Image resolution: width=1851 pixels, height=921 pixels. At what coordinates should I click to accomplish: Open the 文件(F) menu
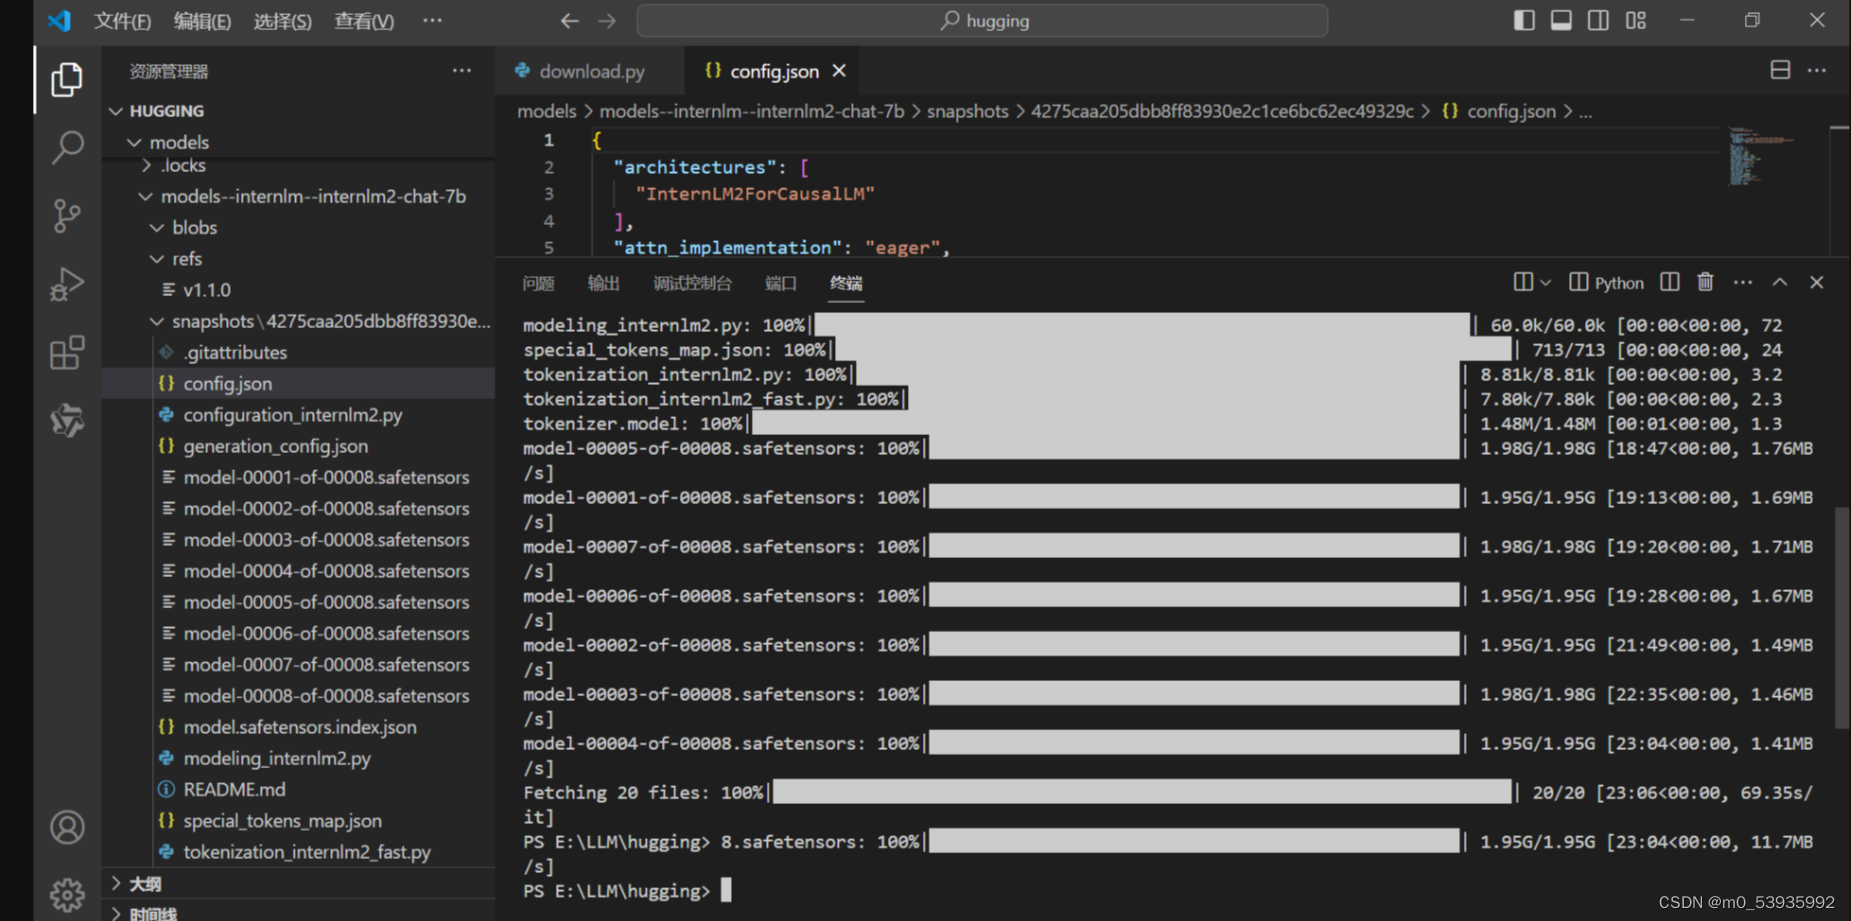coord(122,21)
